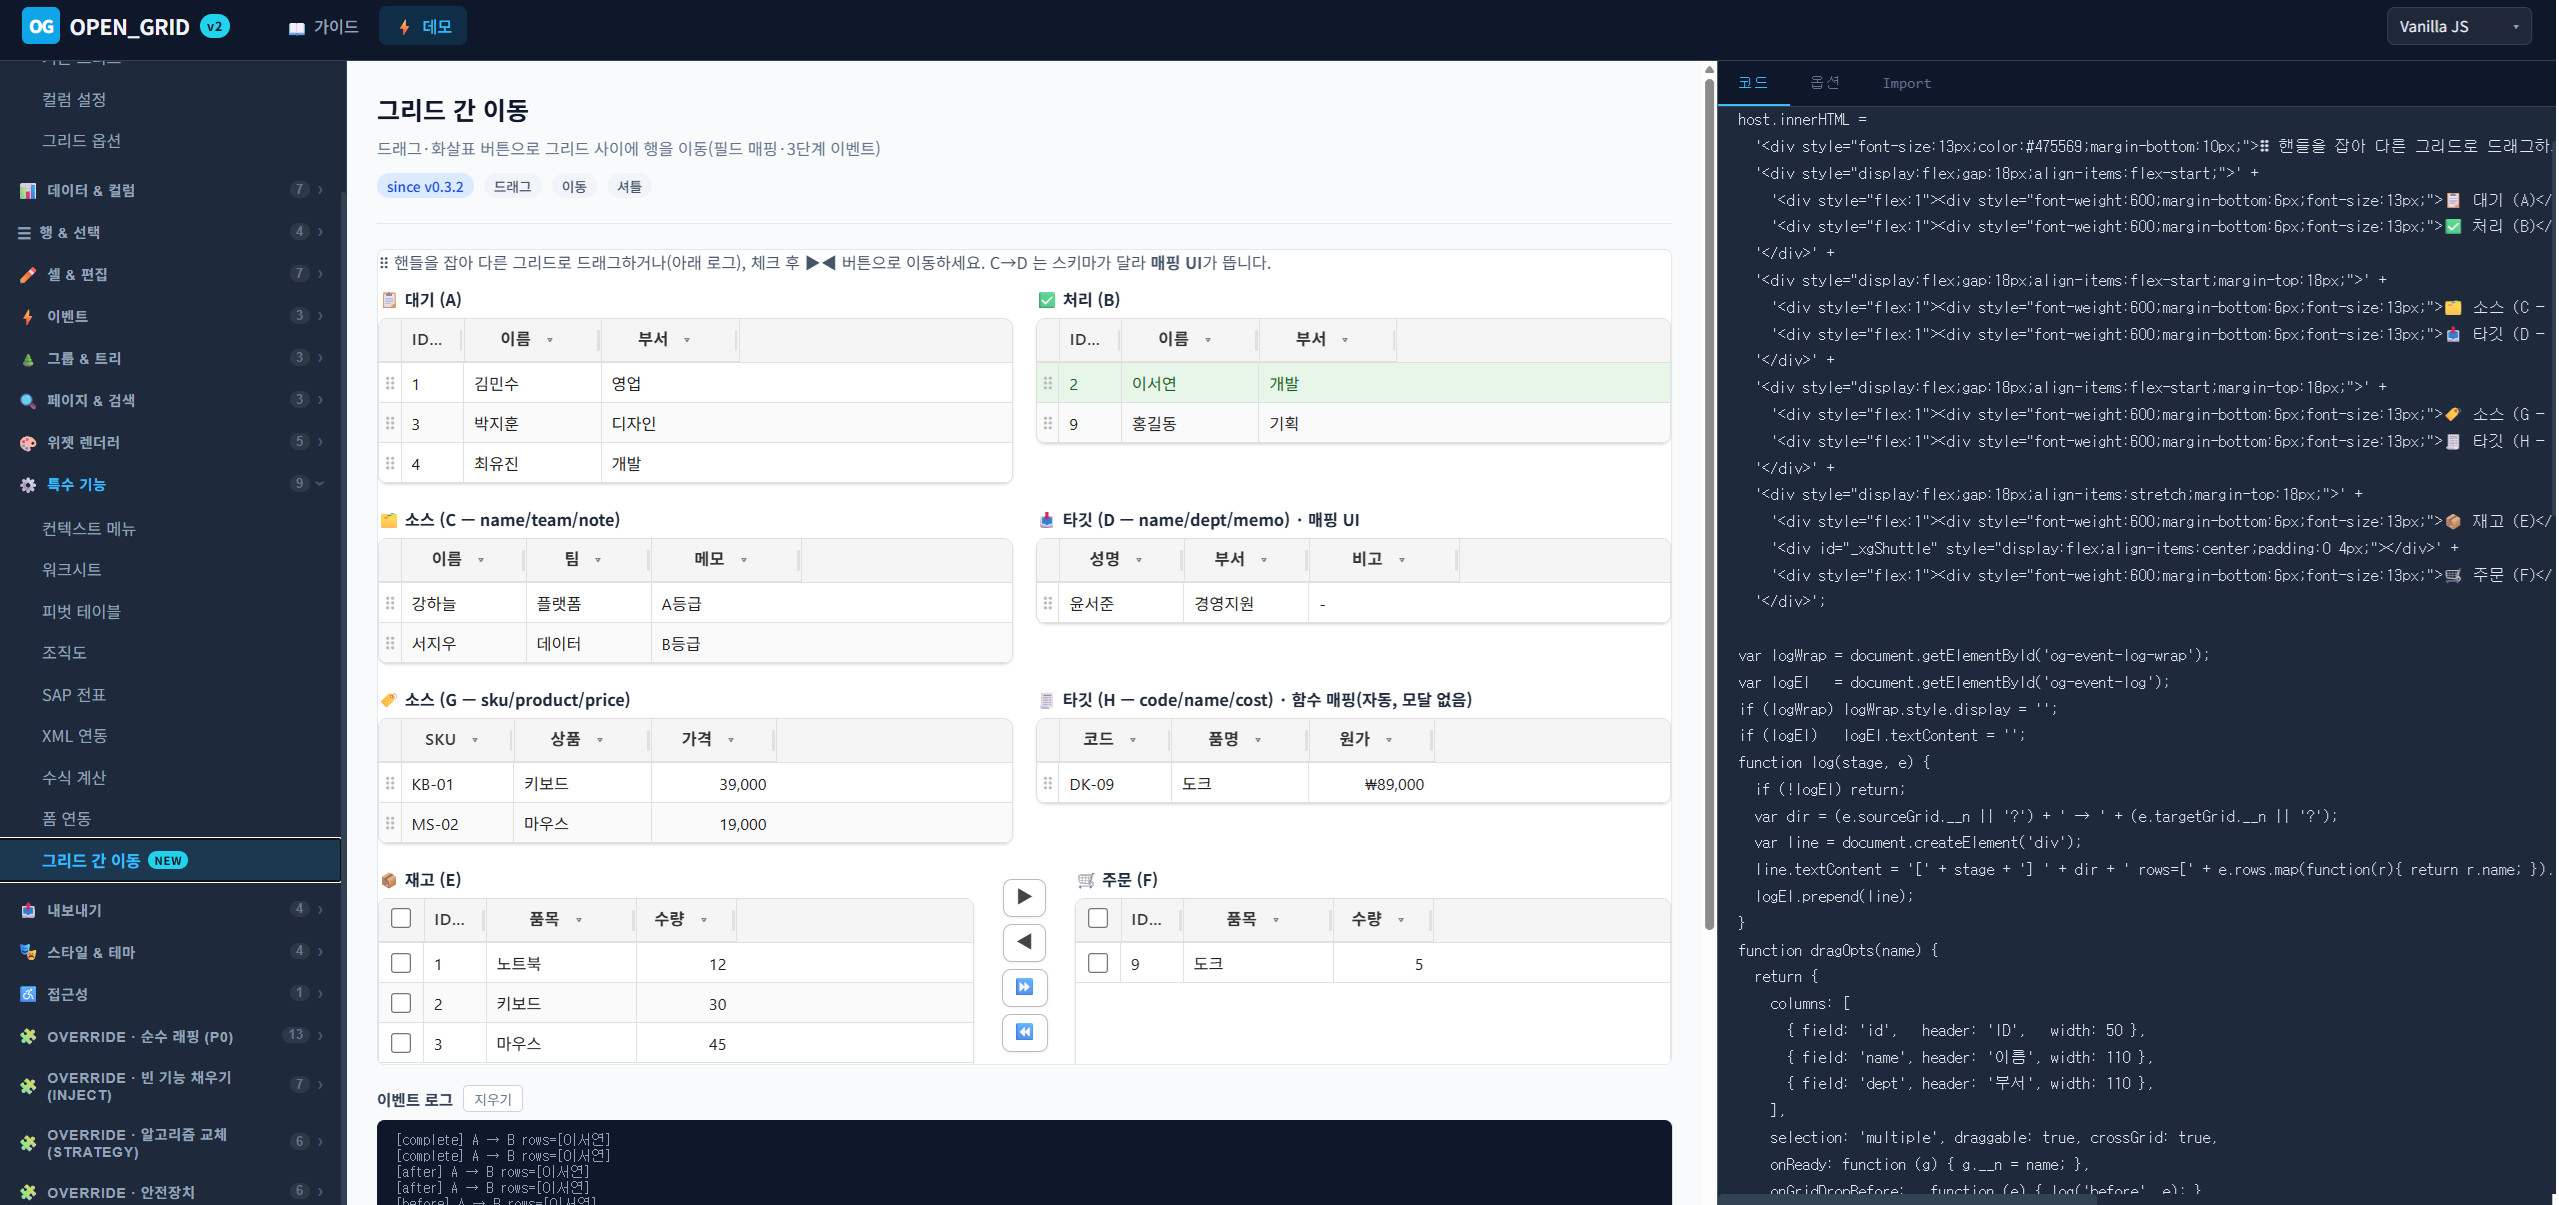
Task: Switch to the 가이드 top tab
Action: click(323, 26)
